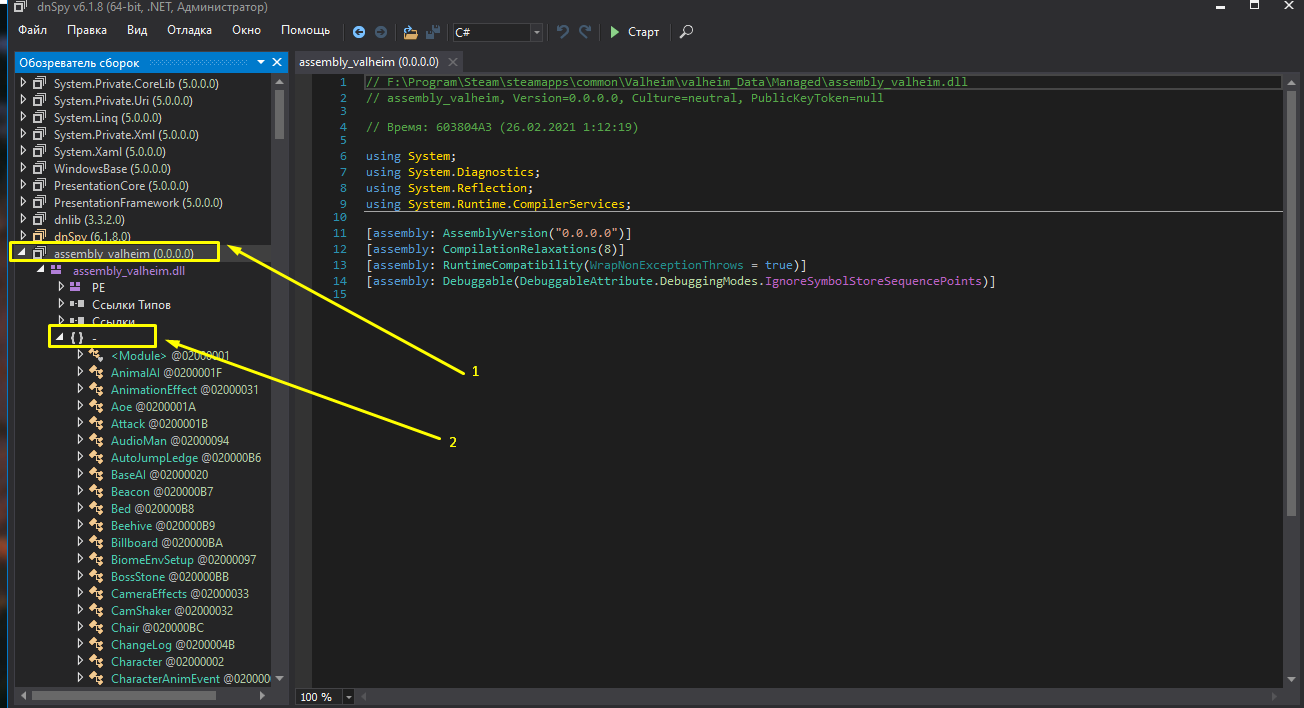
Task: Navigate forward with the grey arrow icon
Action: (x=381, y=32)
